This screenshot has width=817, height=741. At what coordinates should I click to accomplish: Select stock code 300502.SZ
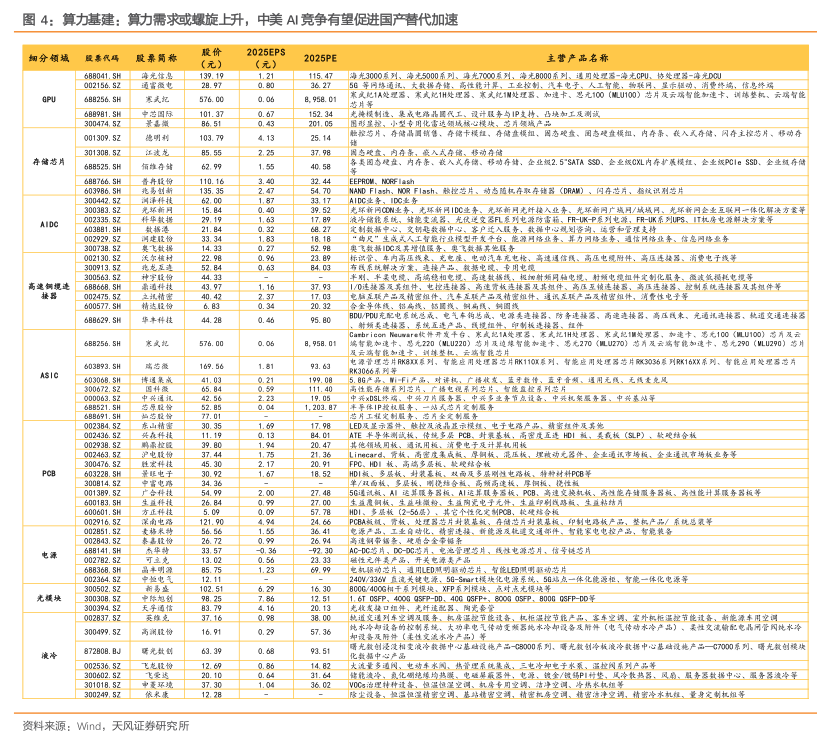(x=102, y=589)
